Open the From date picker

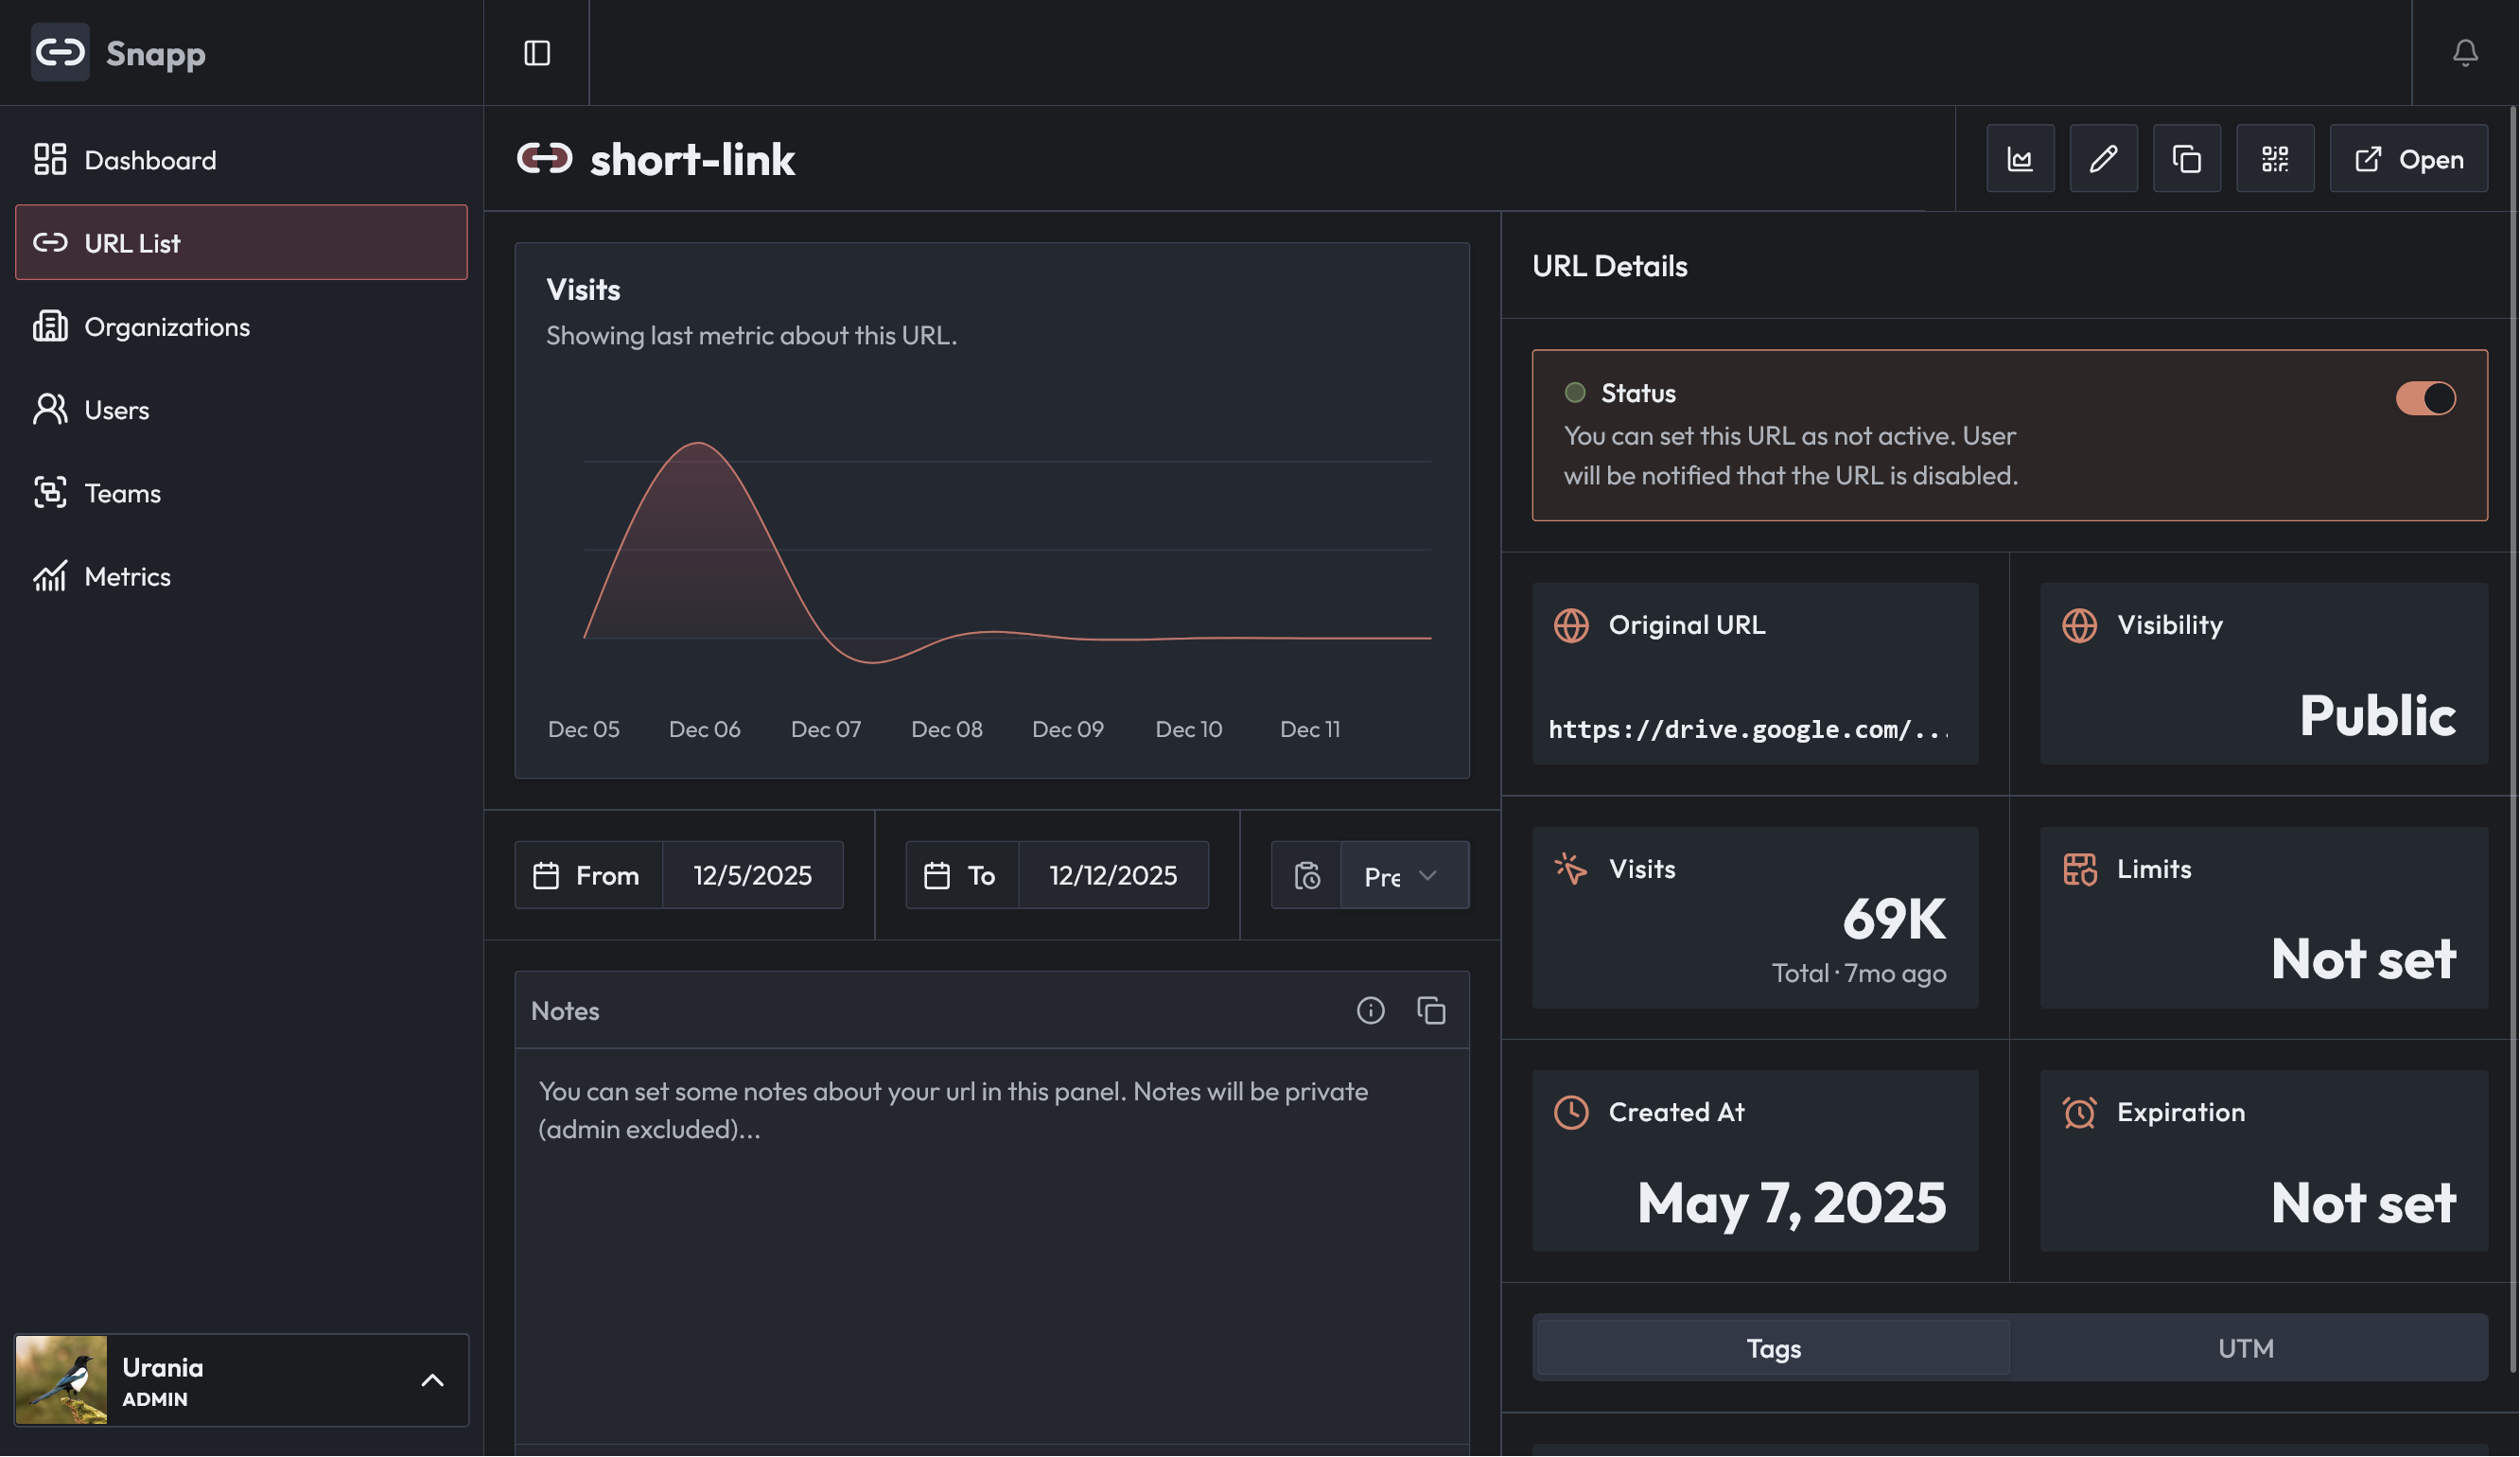click(x=679, y=875)
